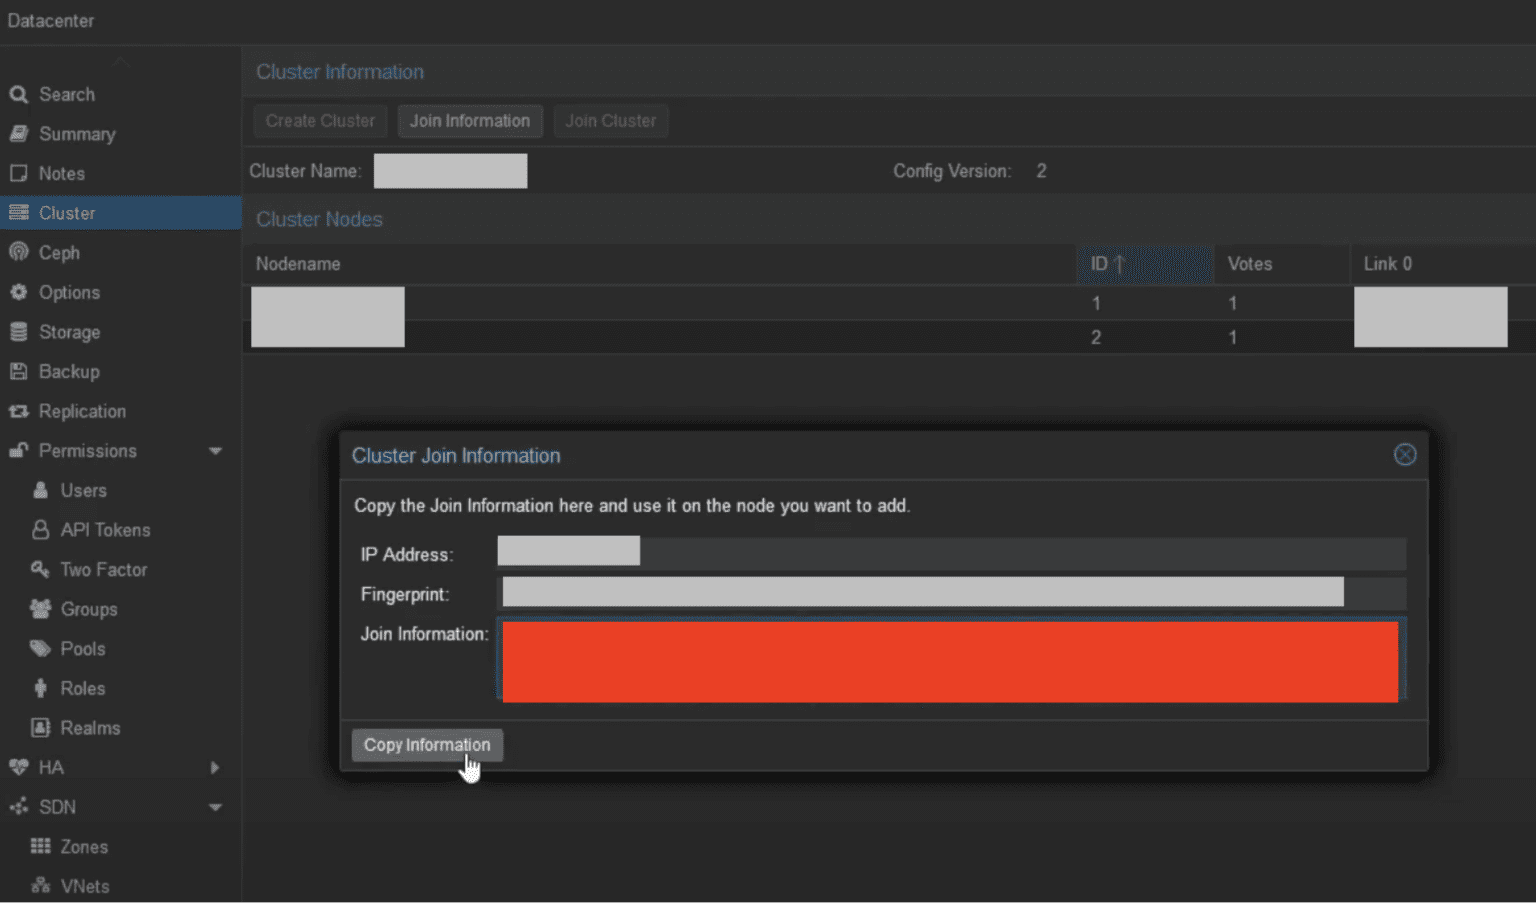Select the Two Factor icon
The image size is (1536, 904).
point(40,569)
